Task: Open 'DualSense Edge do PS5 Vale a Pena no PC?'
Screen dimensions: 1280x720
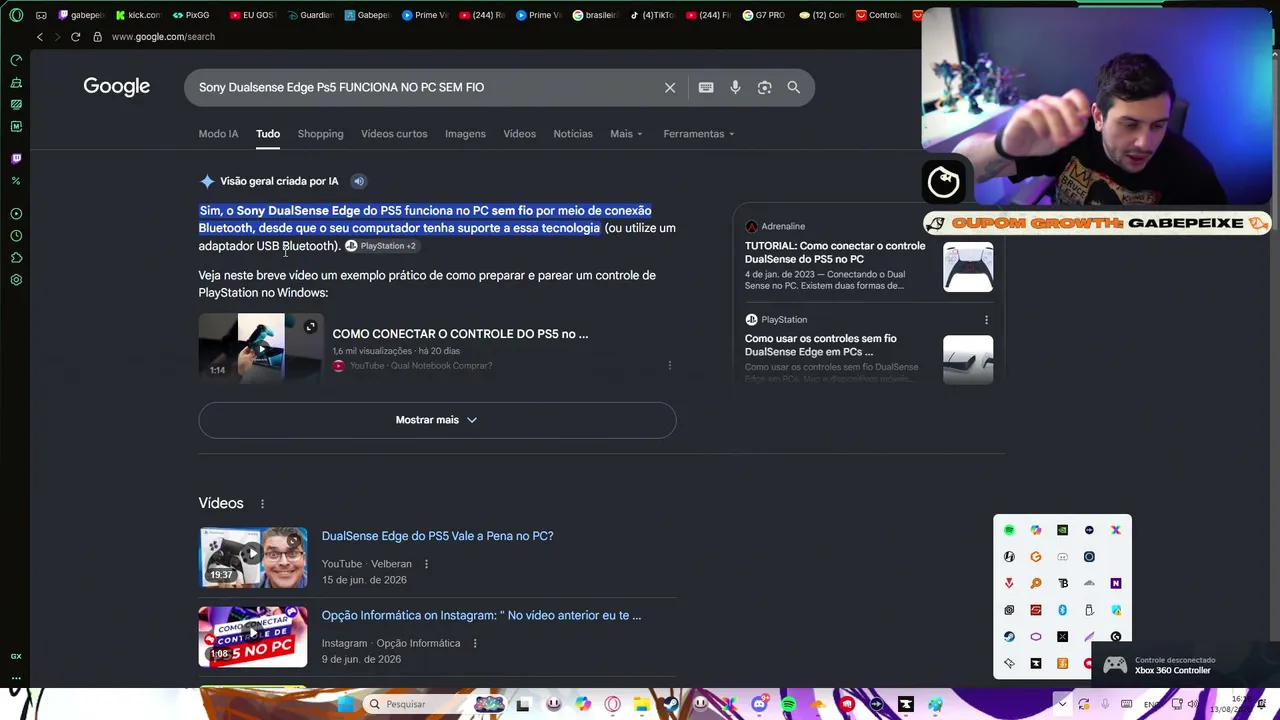Action: pyautogui.click(x=437, y=536)
